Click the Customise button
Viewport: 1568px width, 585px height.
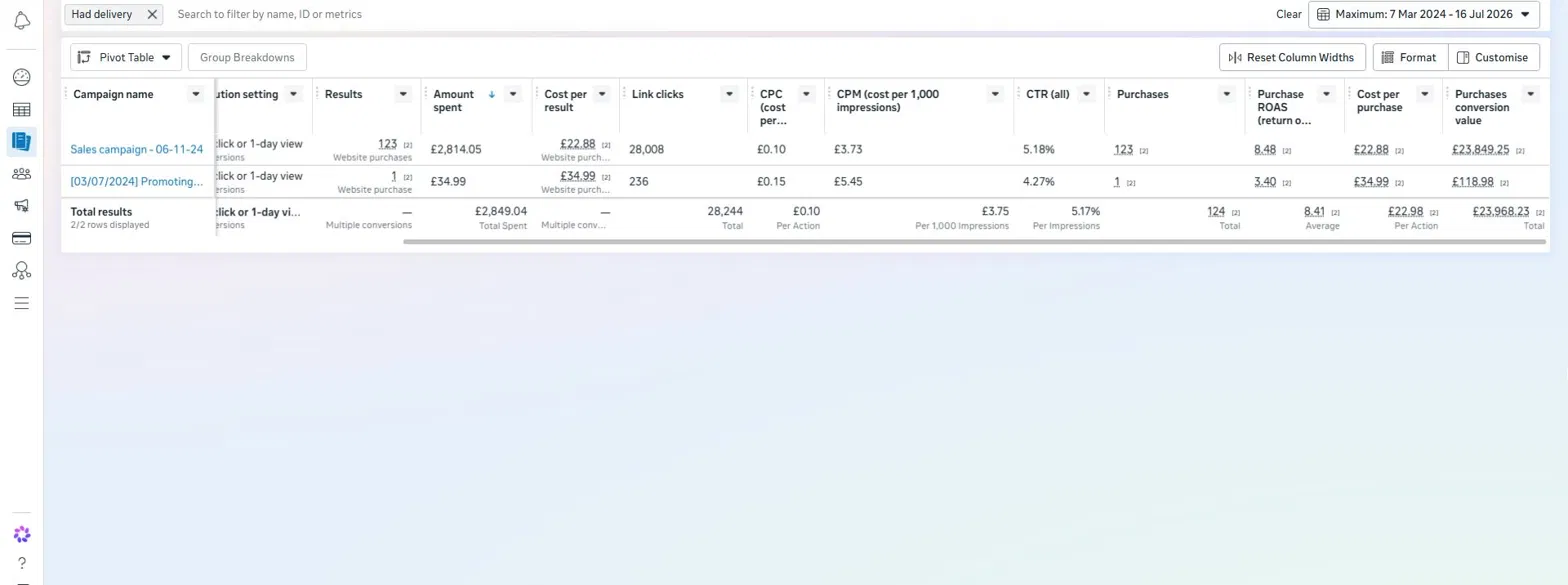(x=1494, y=57)
